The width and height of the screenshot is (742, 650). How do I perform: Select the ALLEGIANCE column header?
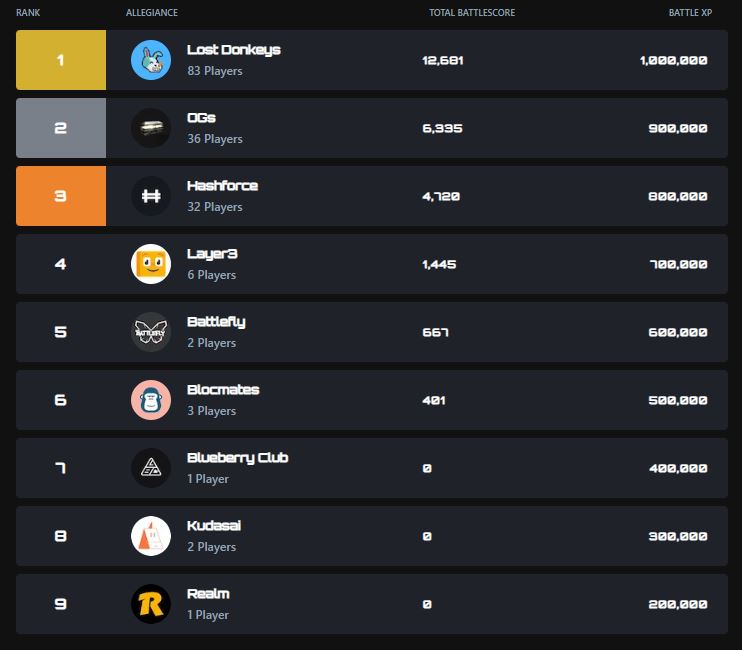[152, 13]
